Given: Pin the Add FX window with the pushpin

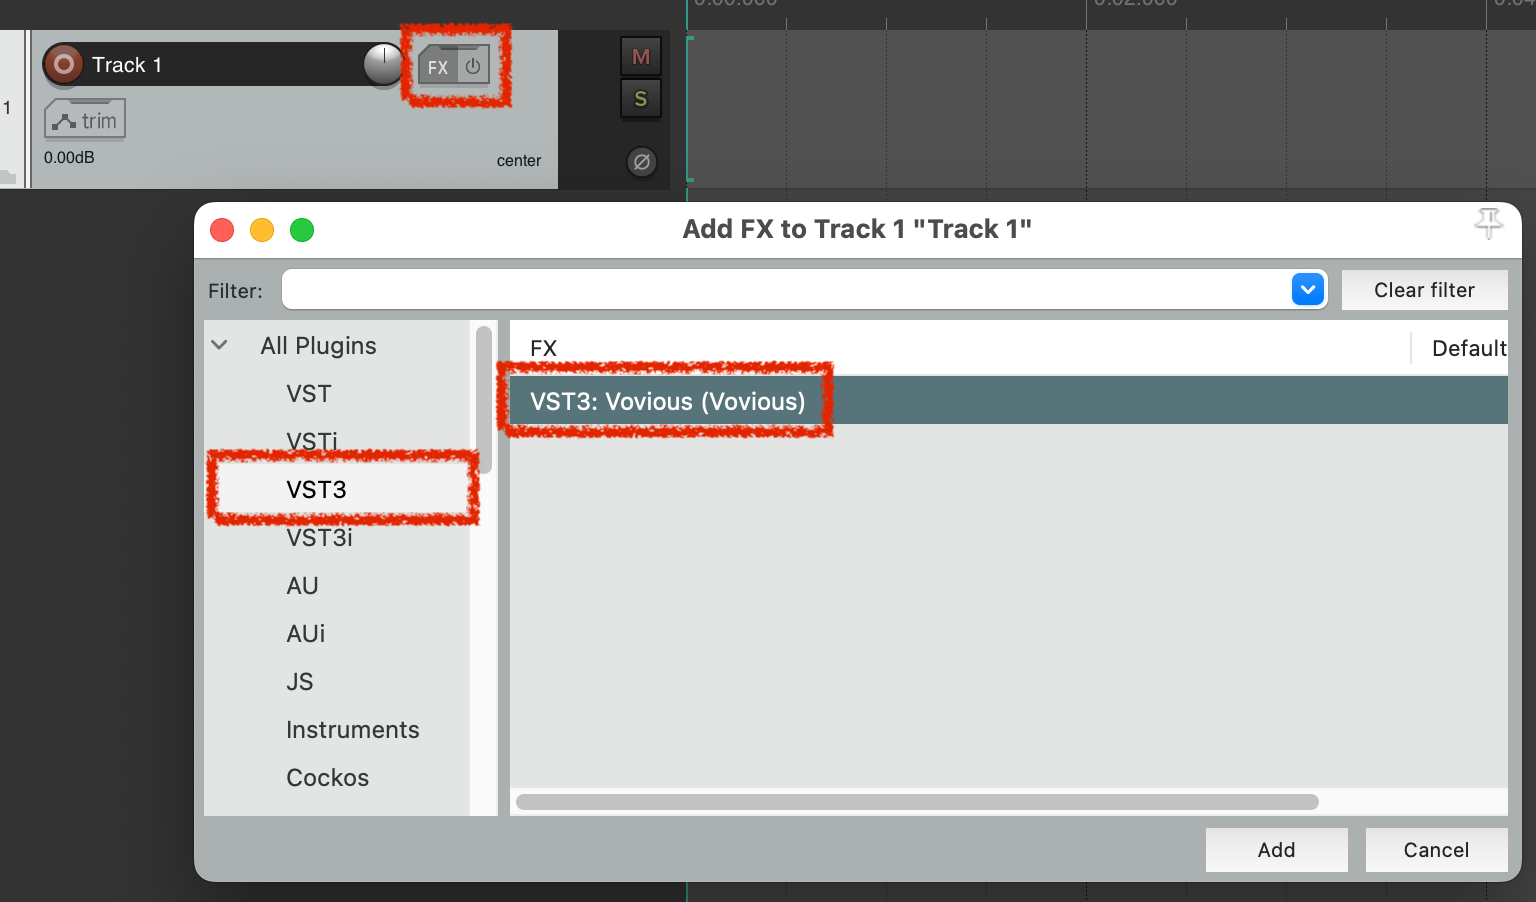Looking at the screenshot, I should tap(1488, 223).
